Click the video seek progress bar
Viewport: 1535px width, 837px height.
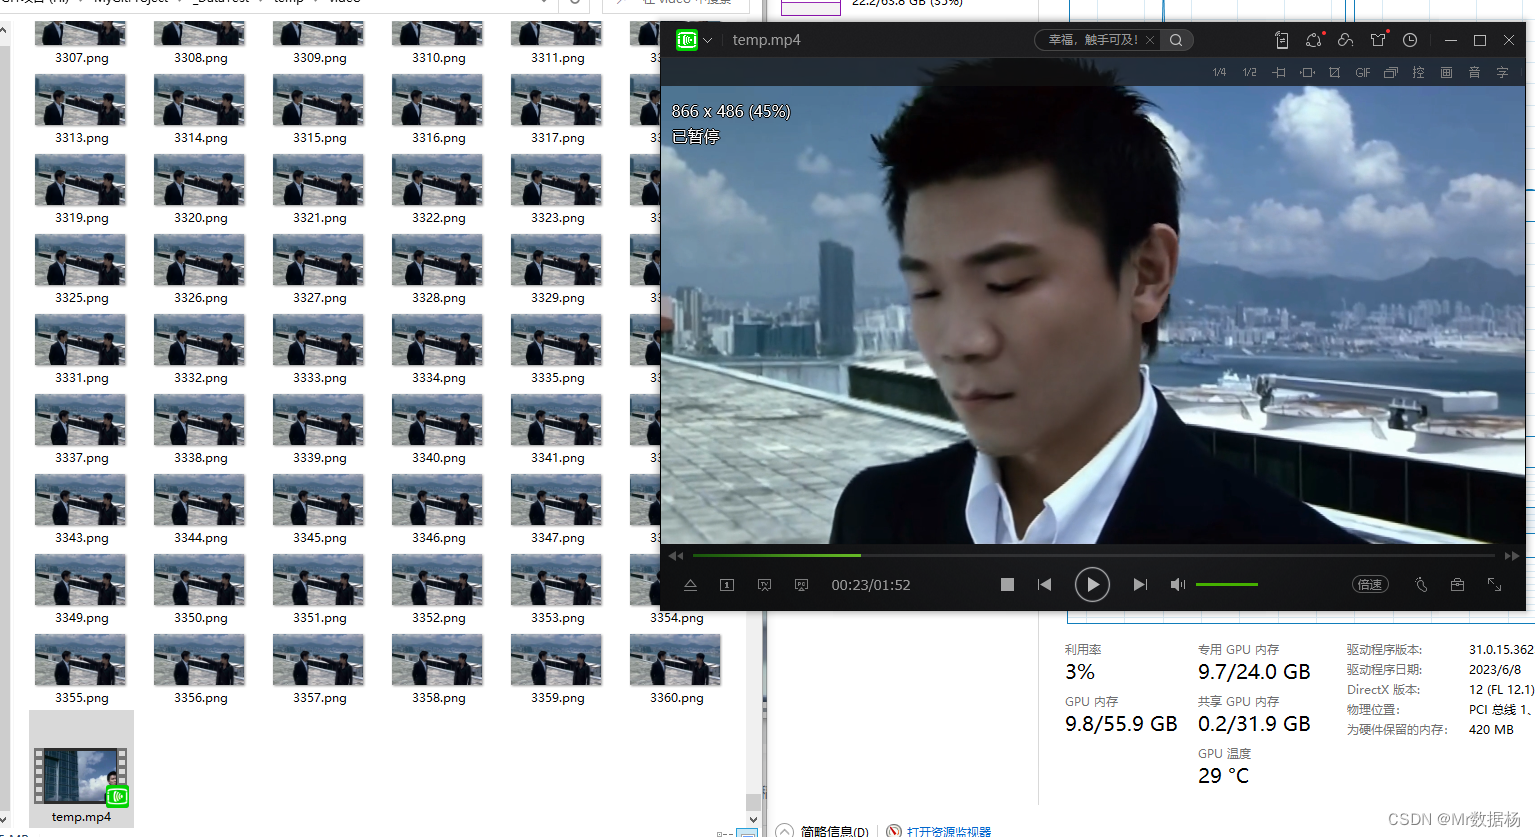click(x=1094, y=555)
